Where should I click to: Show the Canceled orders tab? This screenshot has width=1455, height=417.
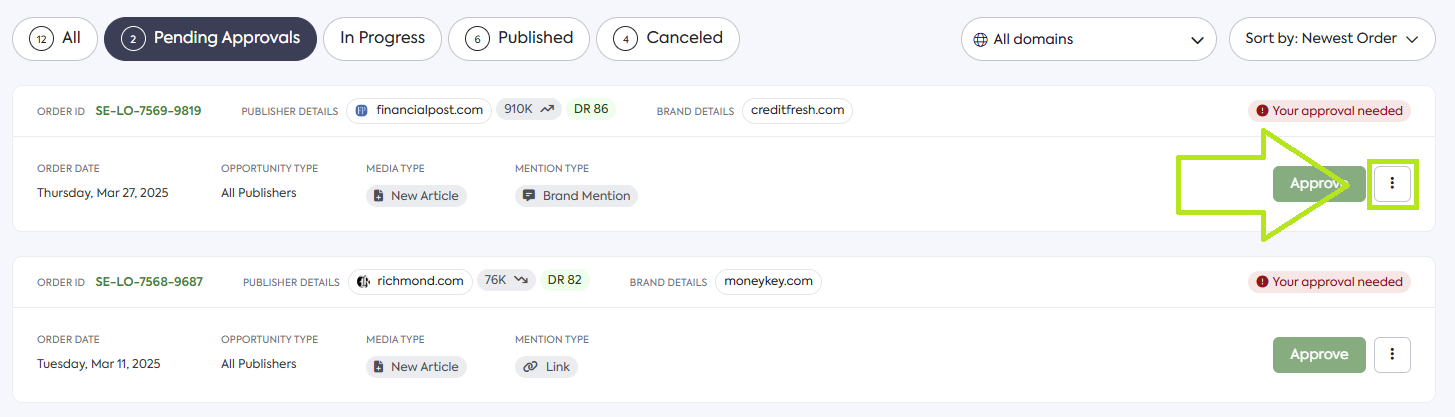tap(667, 39)
